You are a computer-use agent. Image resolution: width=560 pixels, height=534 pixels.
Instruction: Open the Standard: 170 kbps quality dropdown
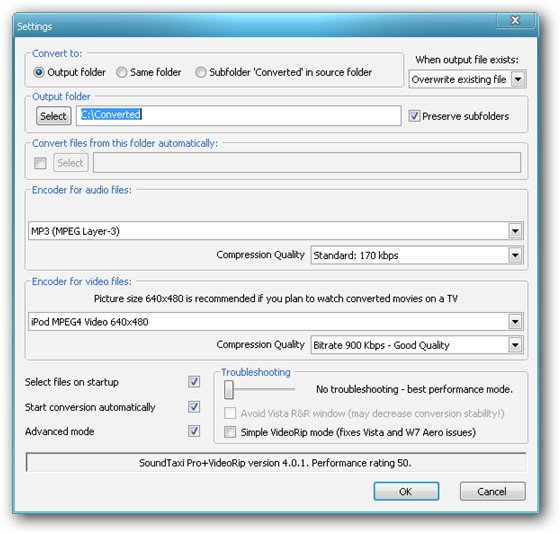417,255
